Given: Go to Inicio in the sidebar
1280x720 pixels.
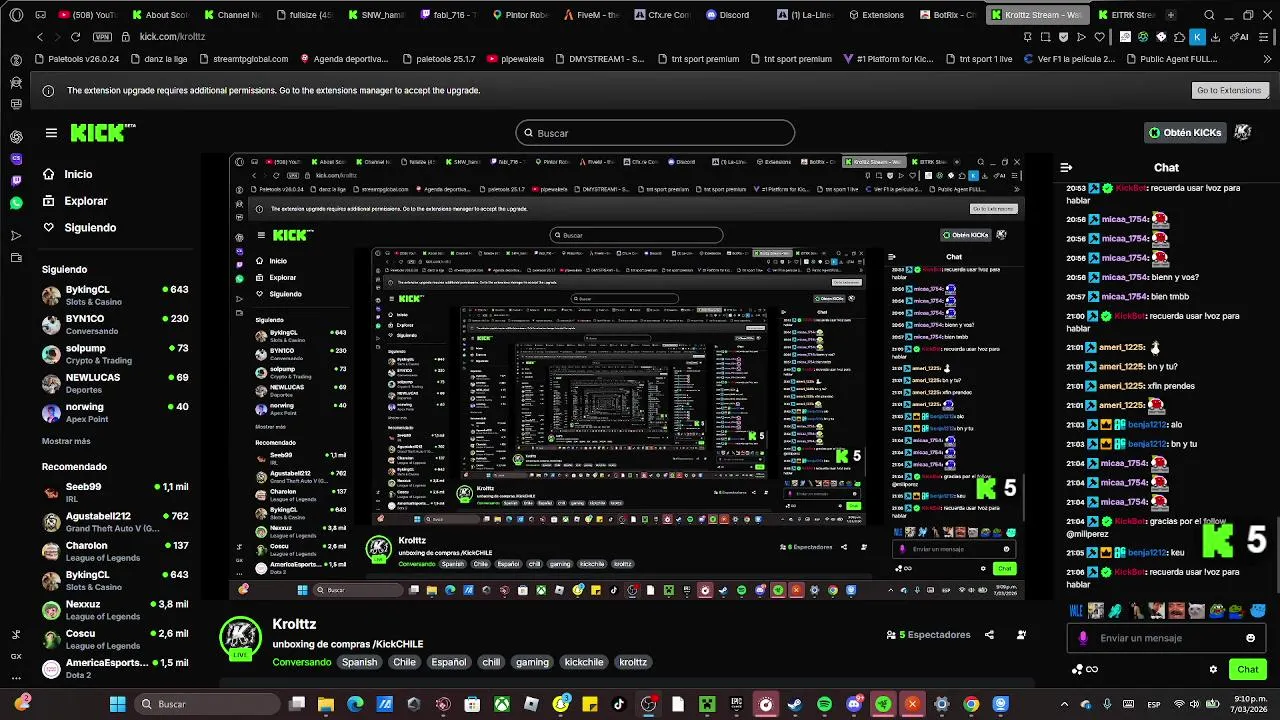Looking at the screenshot, I should click(x=66, y=174).
